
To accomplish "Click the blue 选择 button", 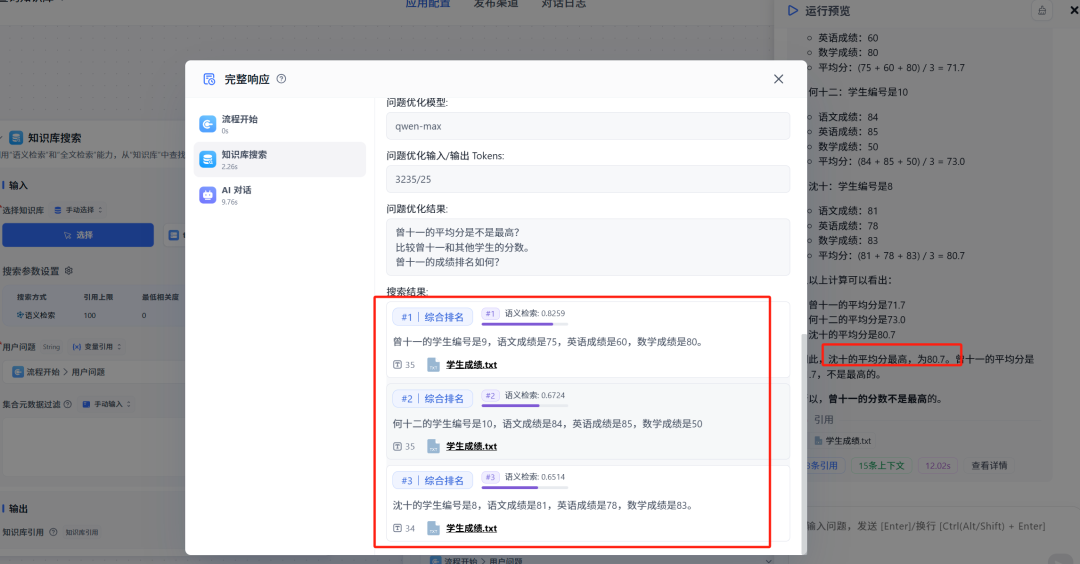I will [x=78, y=235].
